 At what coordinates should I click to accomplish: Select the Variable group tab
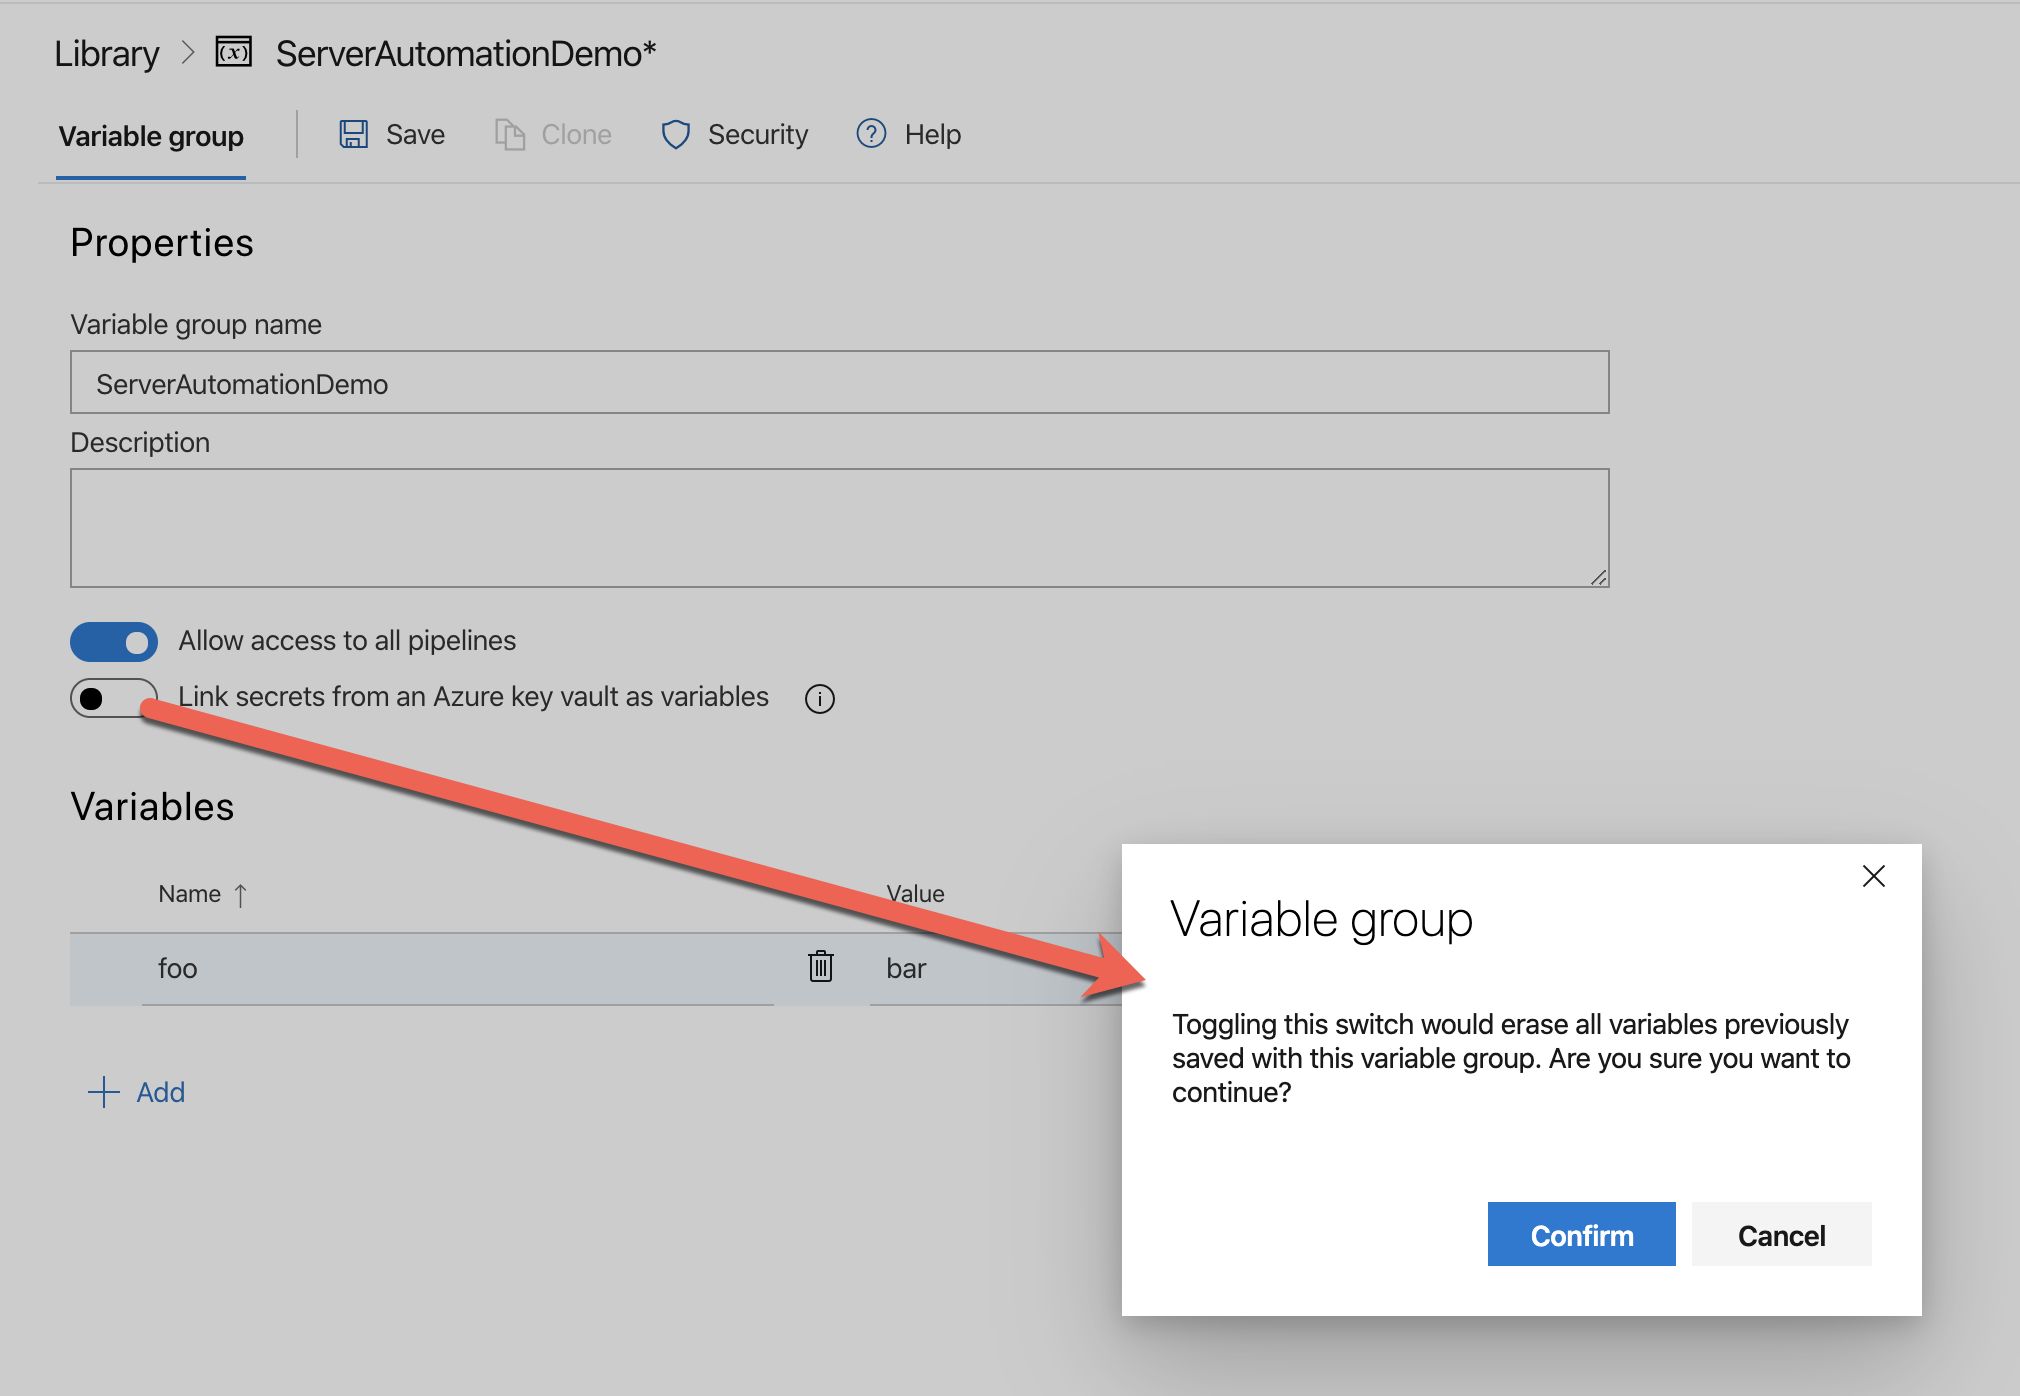click(151, 136)
